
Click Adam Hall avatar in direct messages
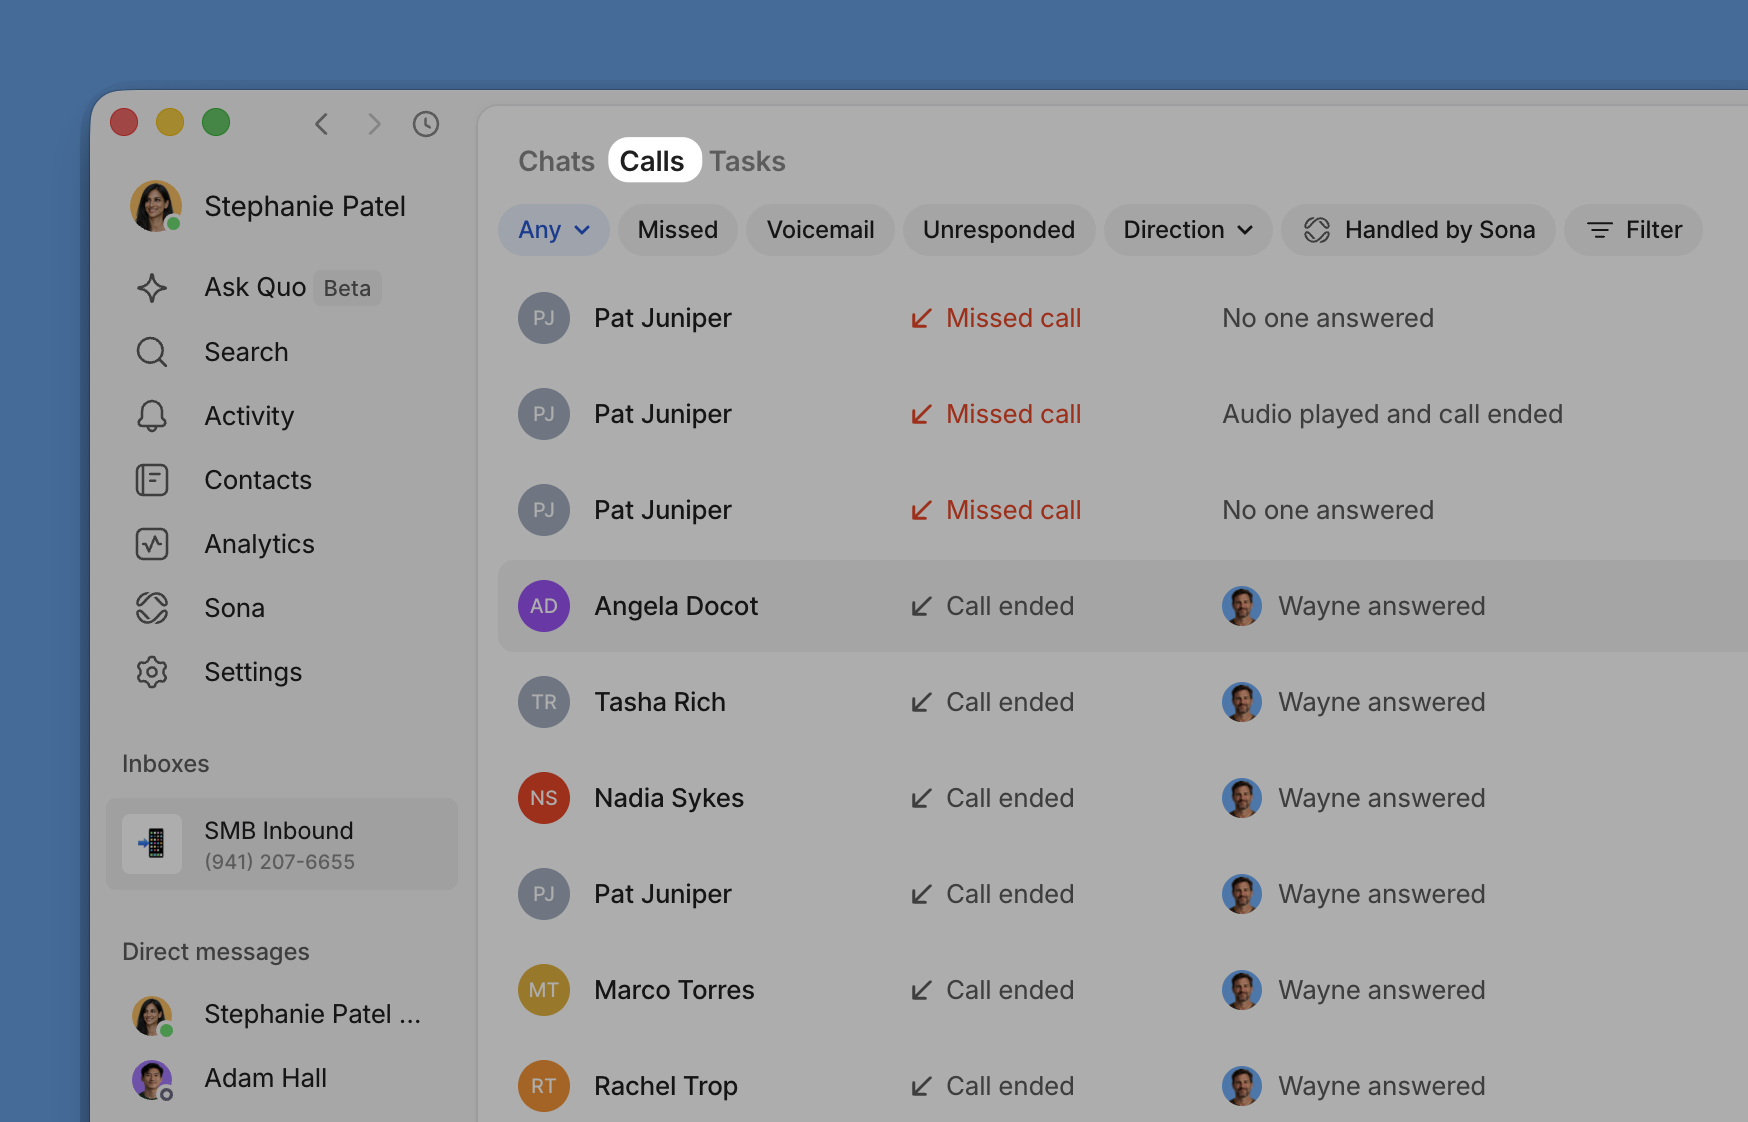click(152, 1080)
